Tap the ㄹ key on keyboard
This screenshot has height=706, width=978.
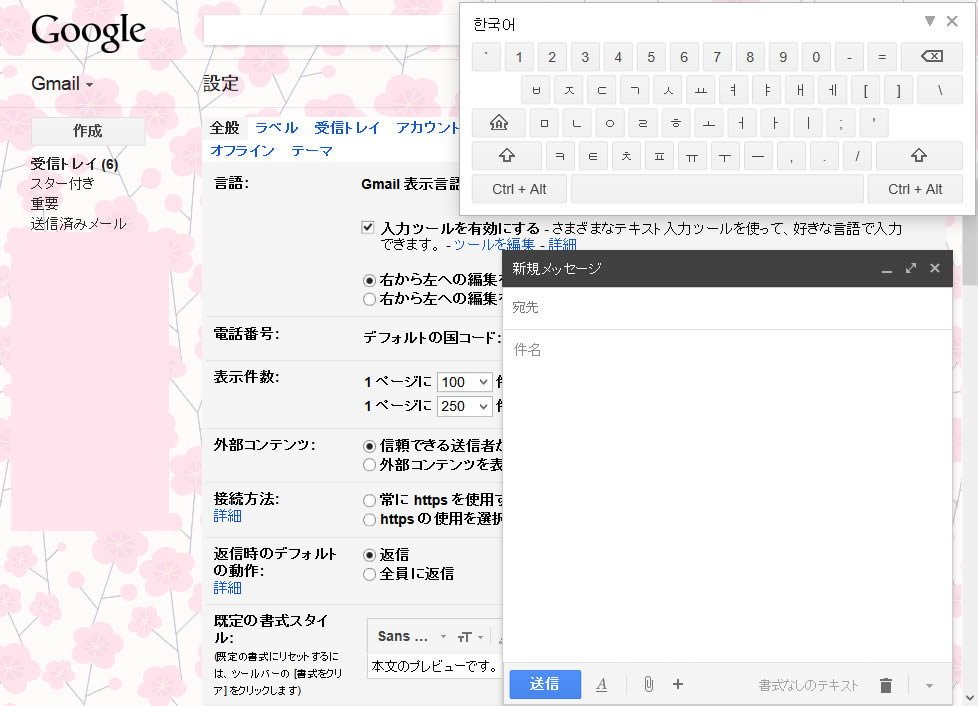click(x=643, y=123)
